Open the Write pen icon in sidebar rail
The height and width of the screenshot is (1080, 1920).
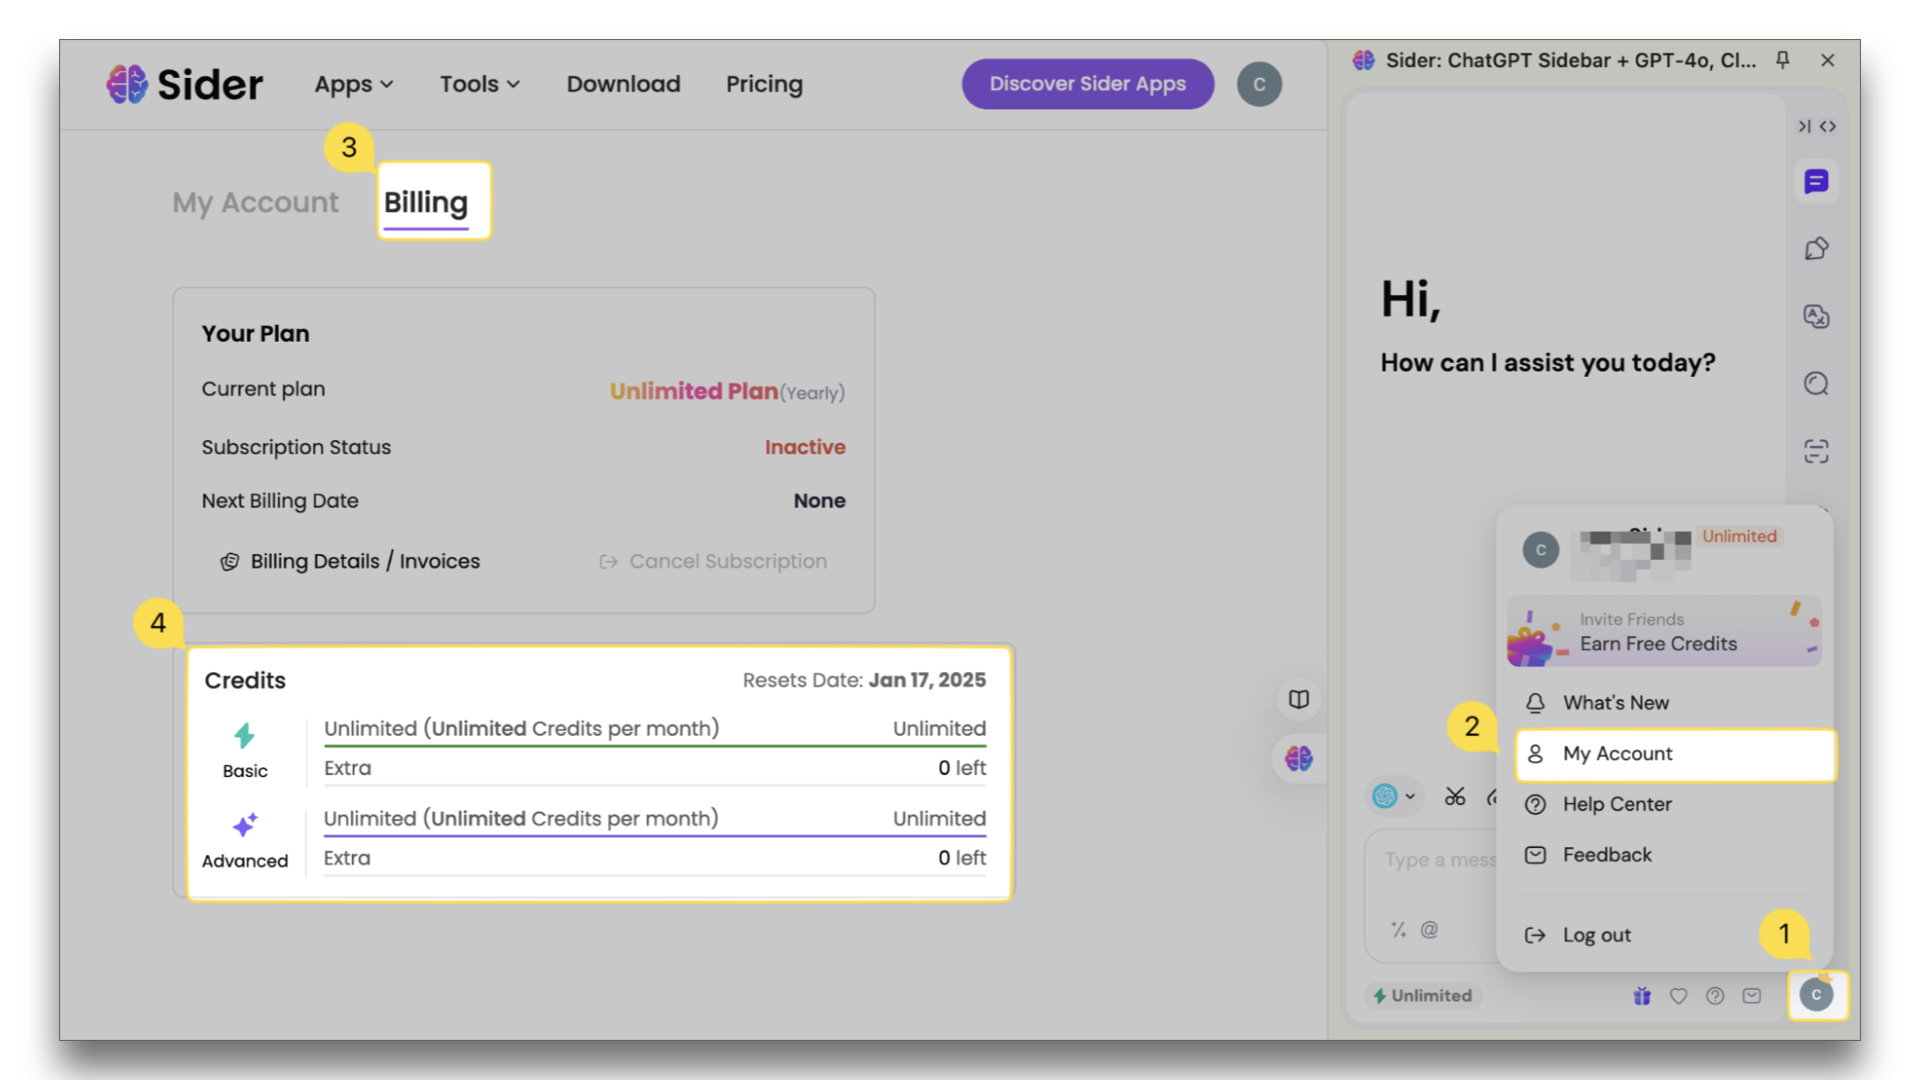pyautogui.click(x=1816, y=249)
